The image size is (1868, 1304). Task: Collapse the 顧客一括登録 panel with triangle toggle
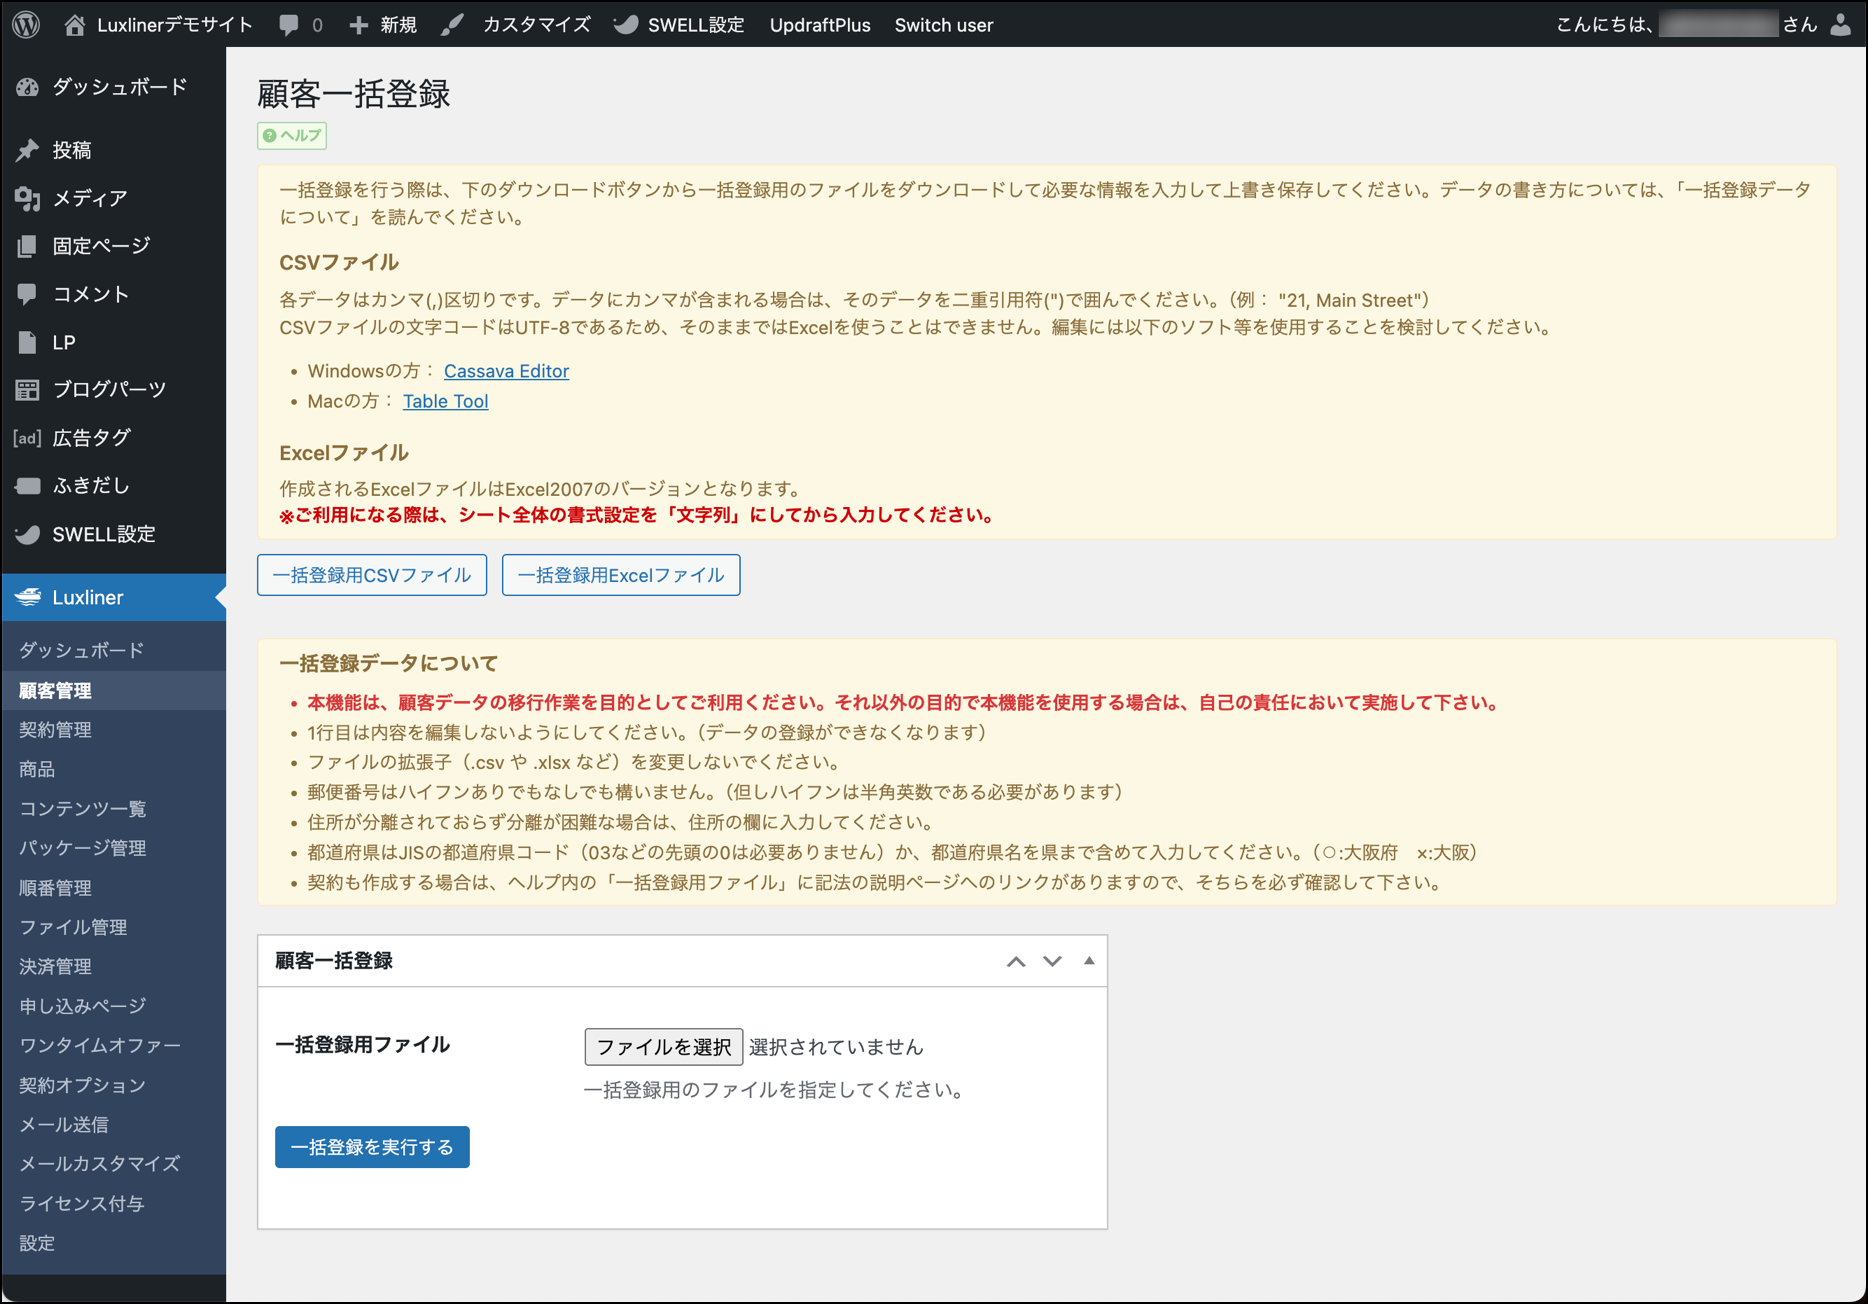[1089, 961]
